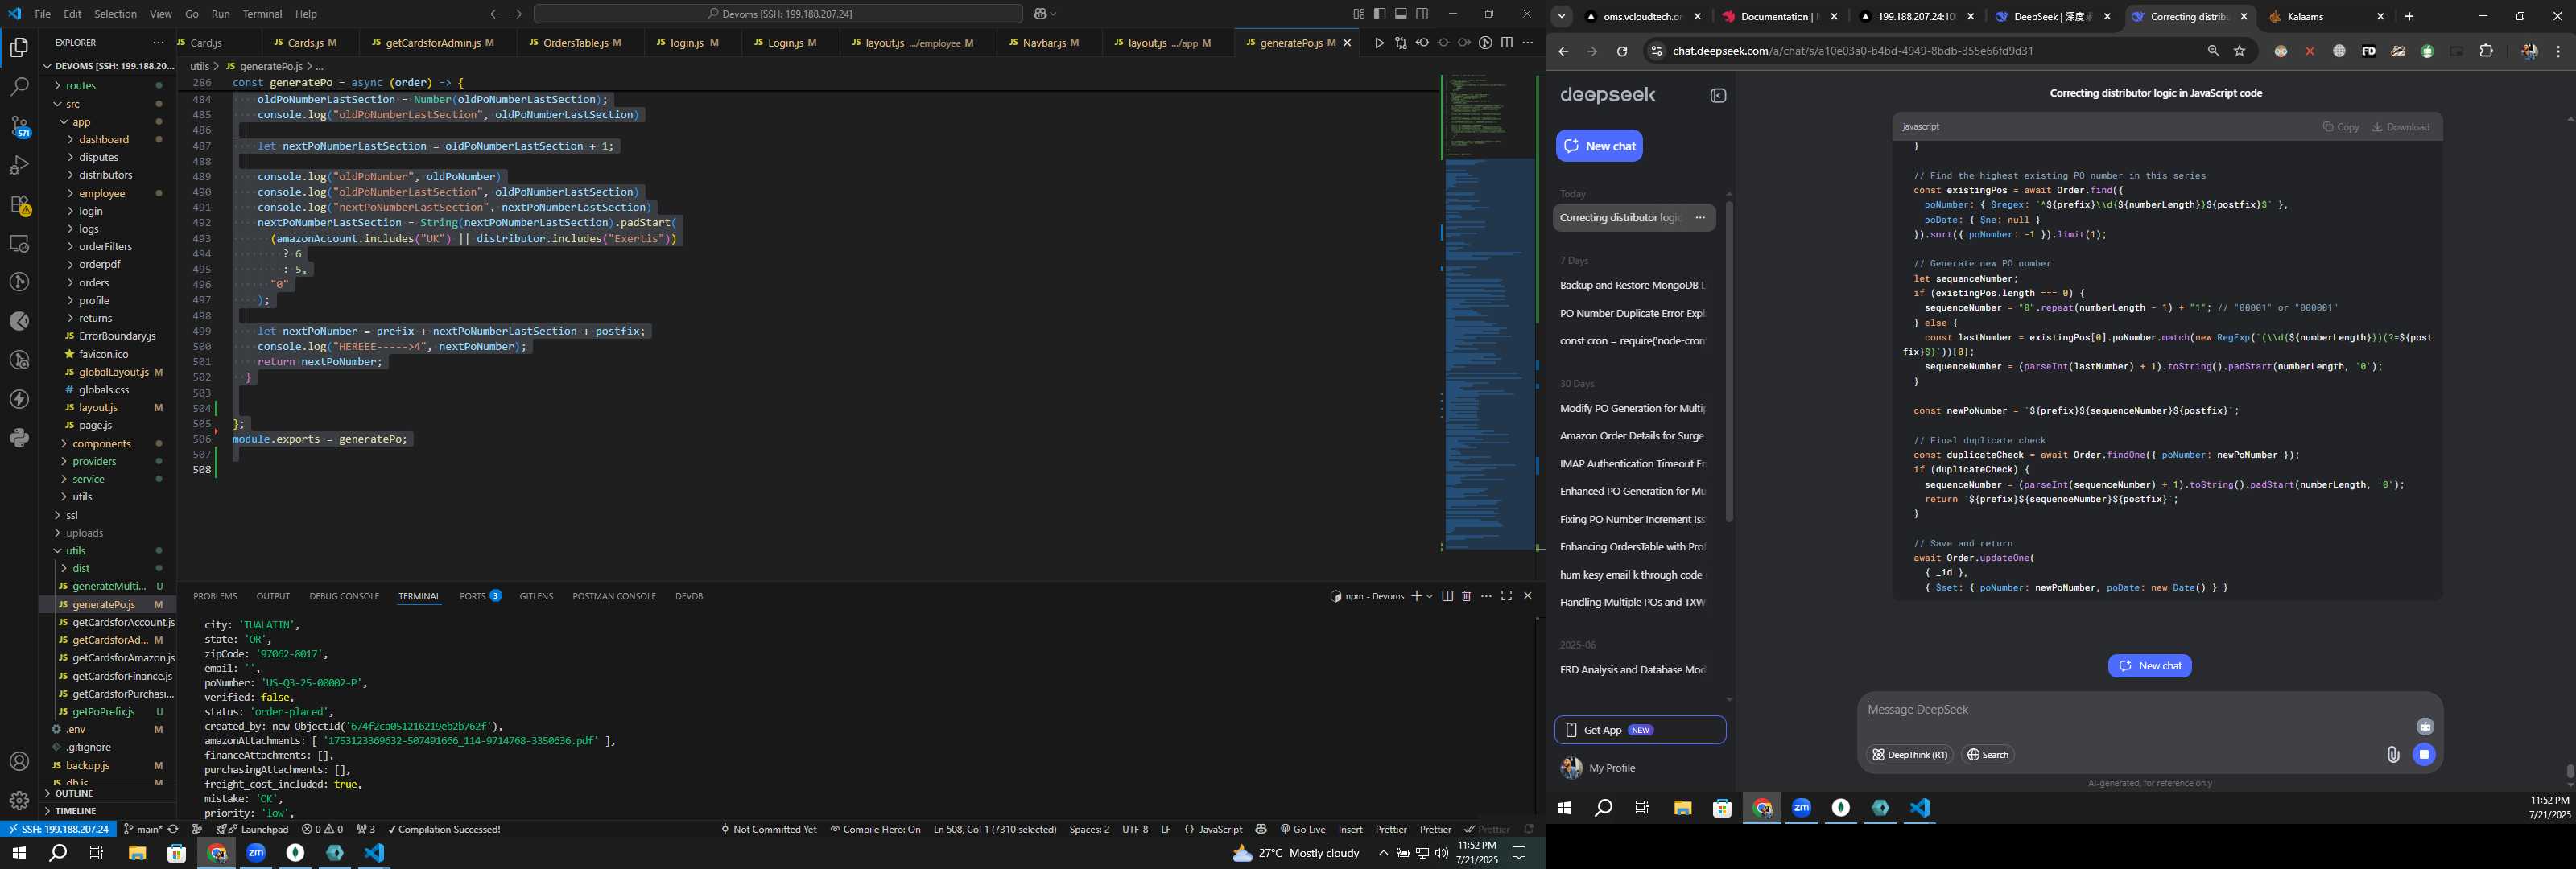Reload the DeepSeek page in Chrome
Viewport: 2576px width, 869px height.
[x=1622, y=51]
